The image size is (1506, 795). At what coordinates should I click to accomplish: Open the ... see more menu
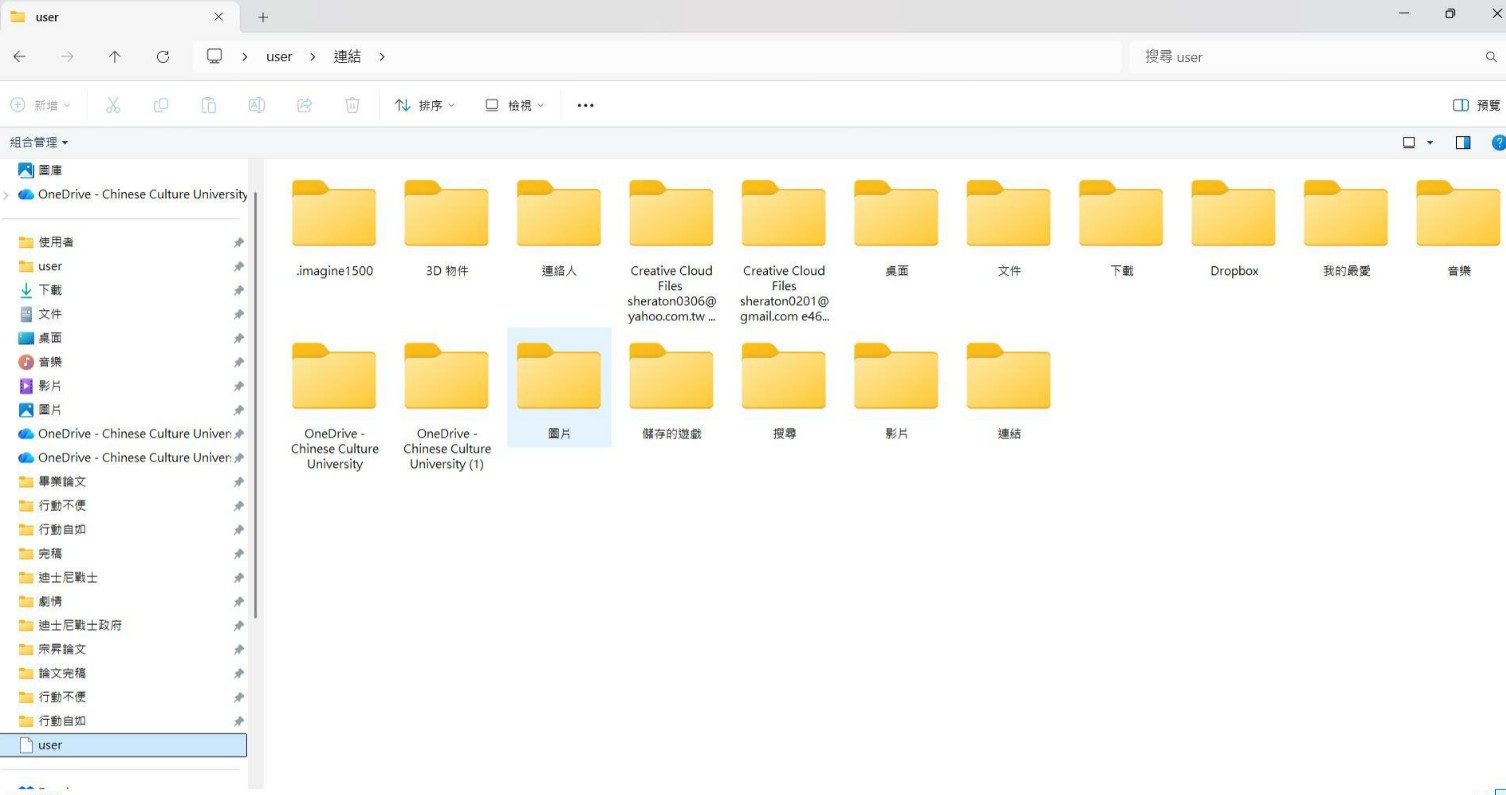(585, 104)
